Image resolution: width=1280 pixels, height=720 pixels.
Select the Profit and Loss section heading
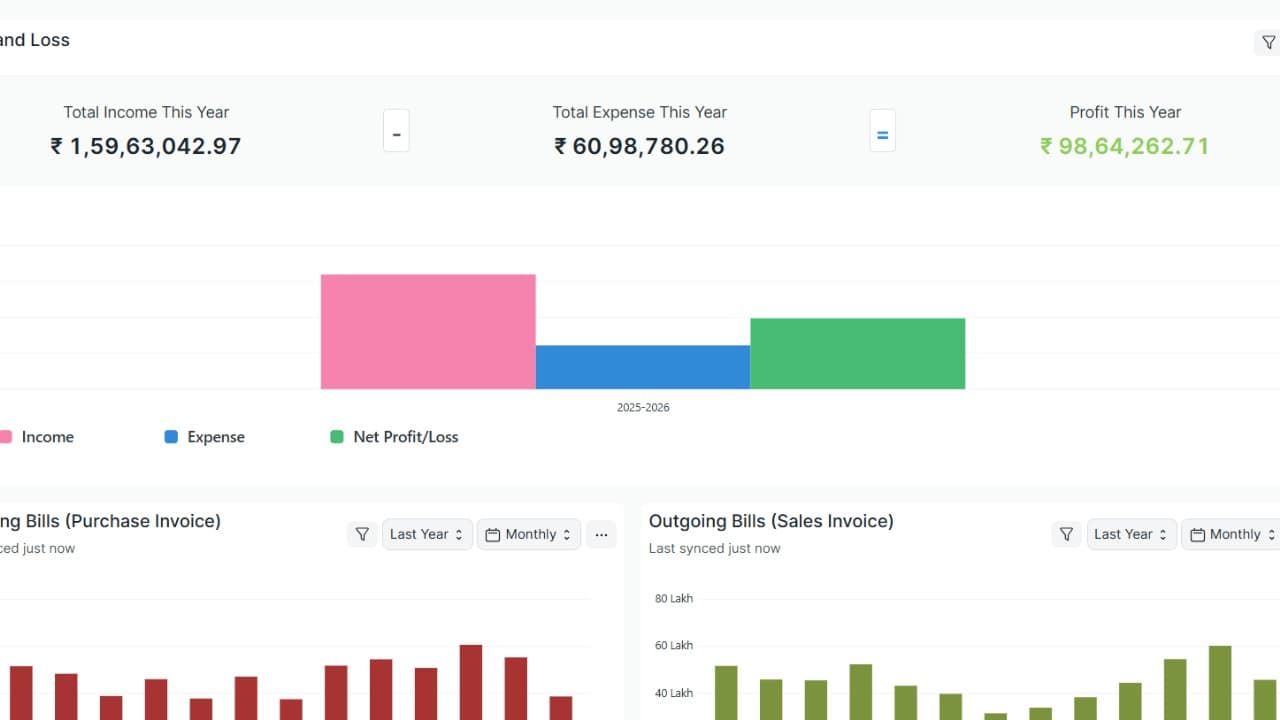[x=35, y=40]
